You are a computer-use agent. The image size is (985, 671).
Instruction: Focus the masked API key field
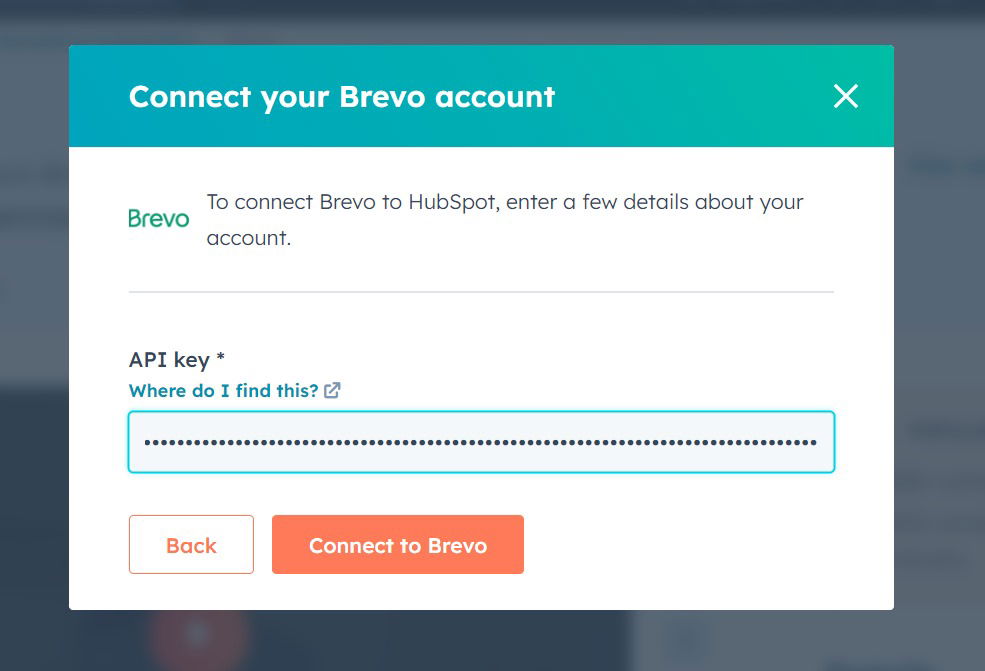(x=481, y=442)
